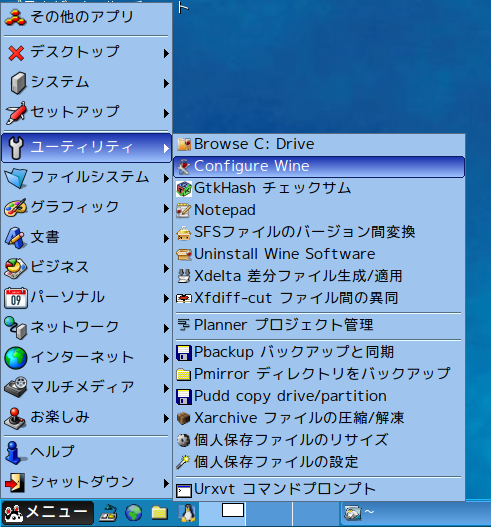Click the ネットワーク icon
This screenshot has height=527, width=491.
(15, 327)
